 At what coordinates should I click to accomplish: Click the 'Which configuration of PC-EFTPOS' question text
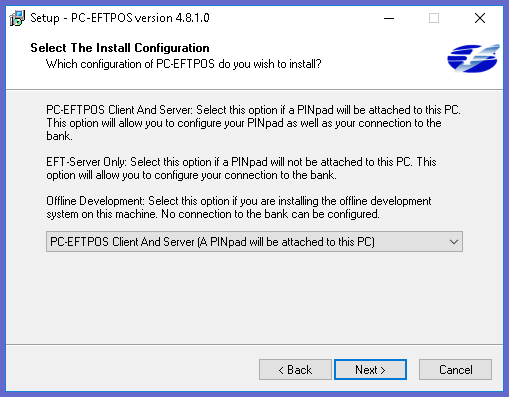tap(184, 64)
